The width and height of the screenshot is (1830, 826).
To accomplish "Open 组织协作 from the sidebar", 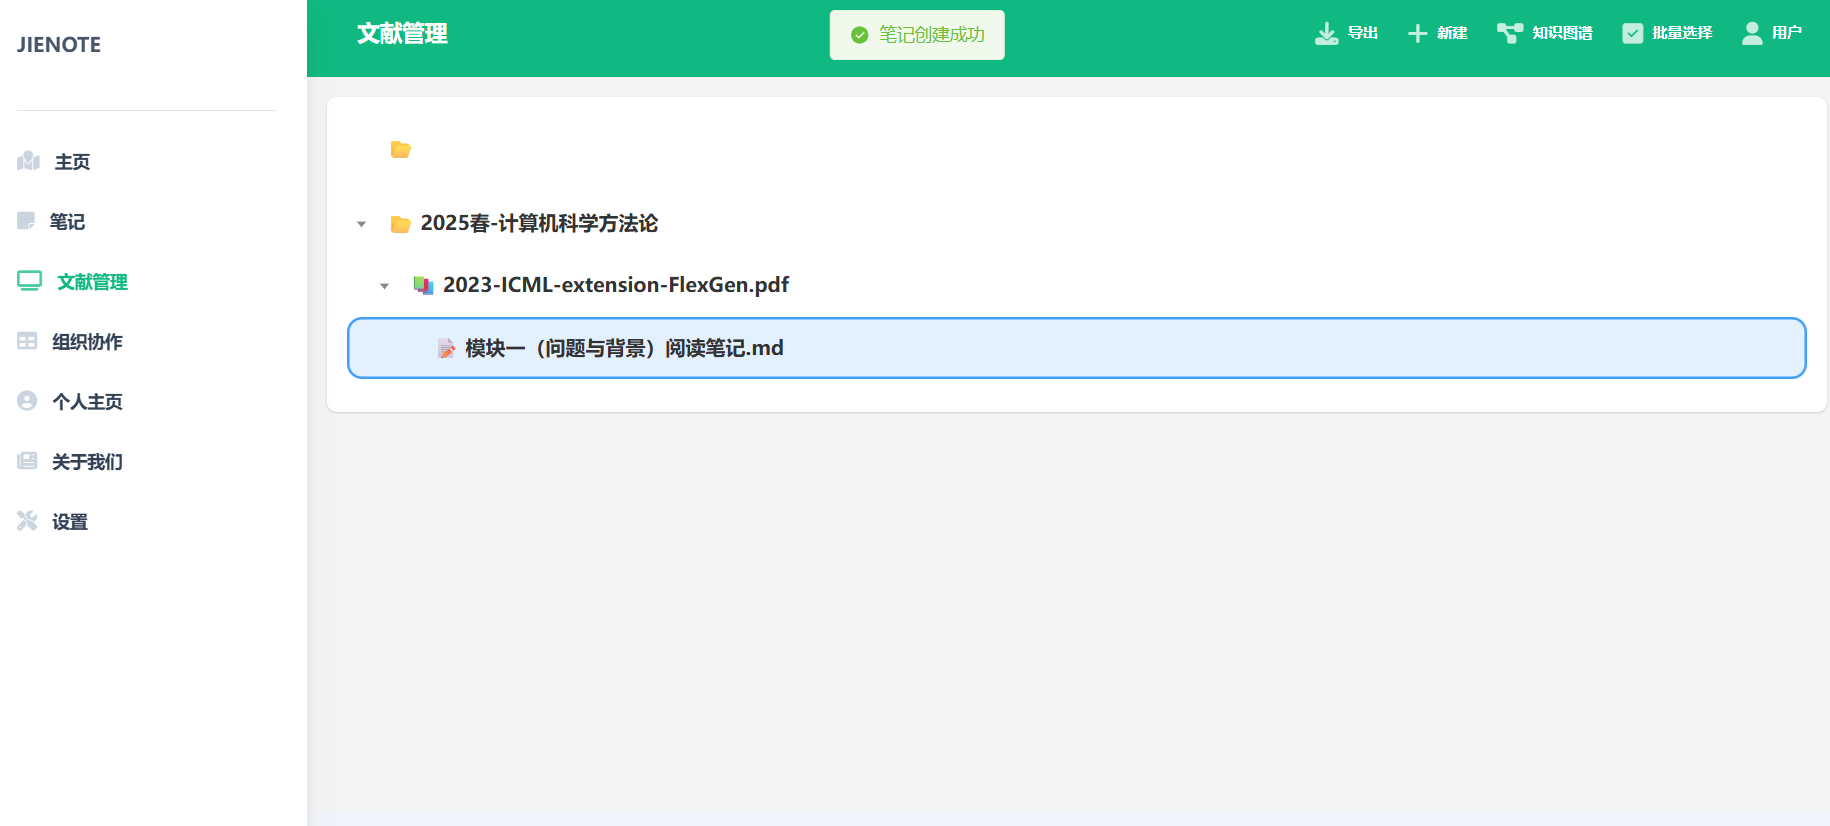I will point(87,342).
